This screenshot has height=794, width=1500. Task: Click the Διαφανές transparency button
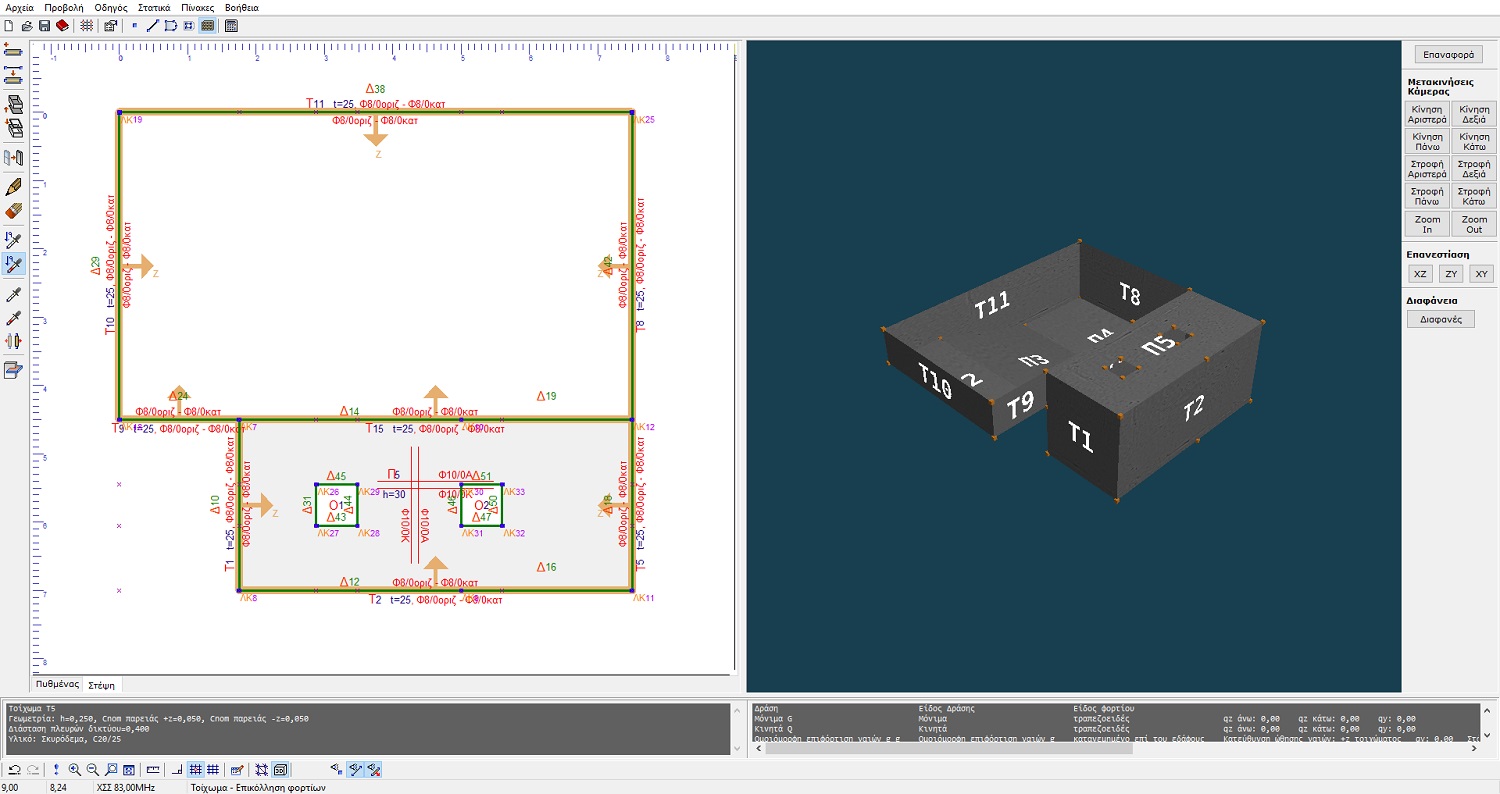coord(1441,320)
